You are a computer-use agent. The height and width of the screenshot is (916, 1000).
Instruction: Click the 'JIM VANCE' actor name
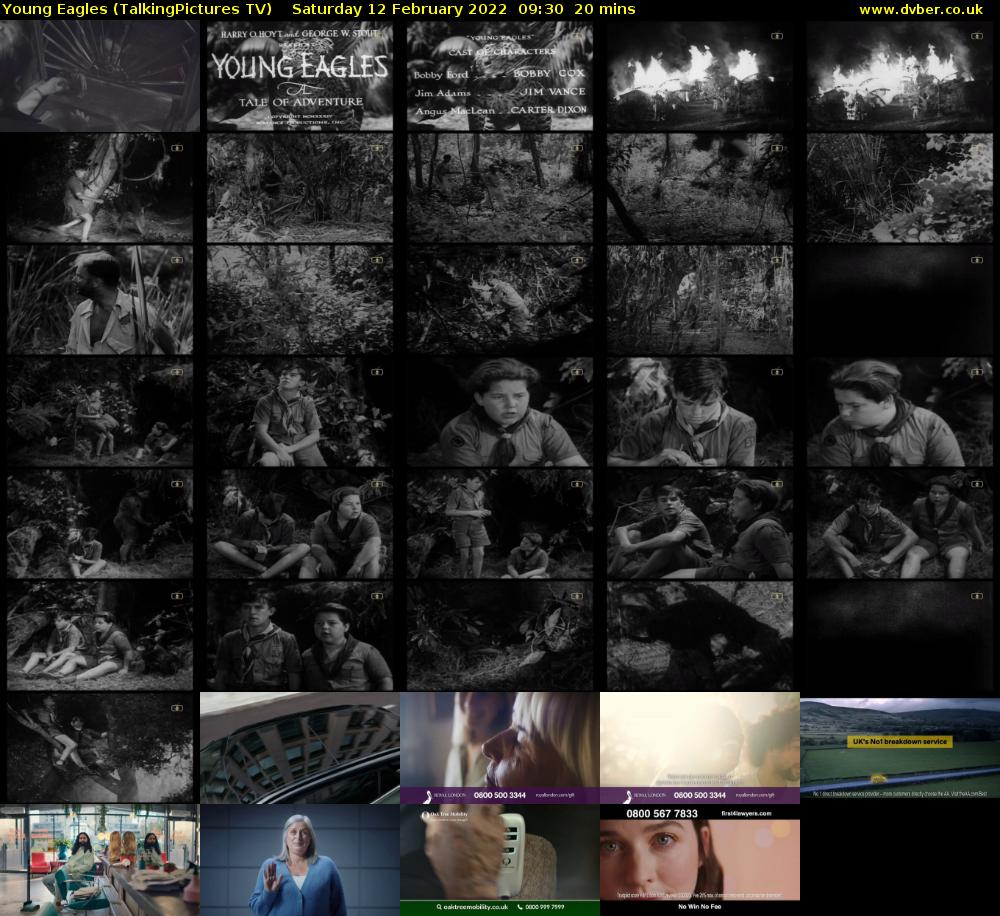click(x=552, y=91)
